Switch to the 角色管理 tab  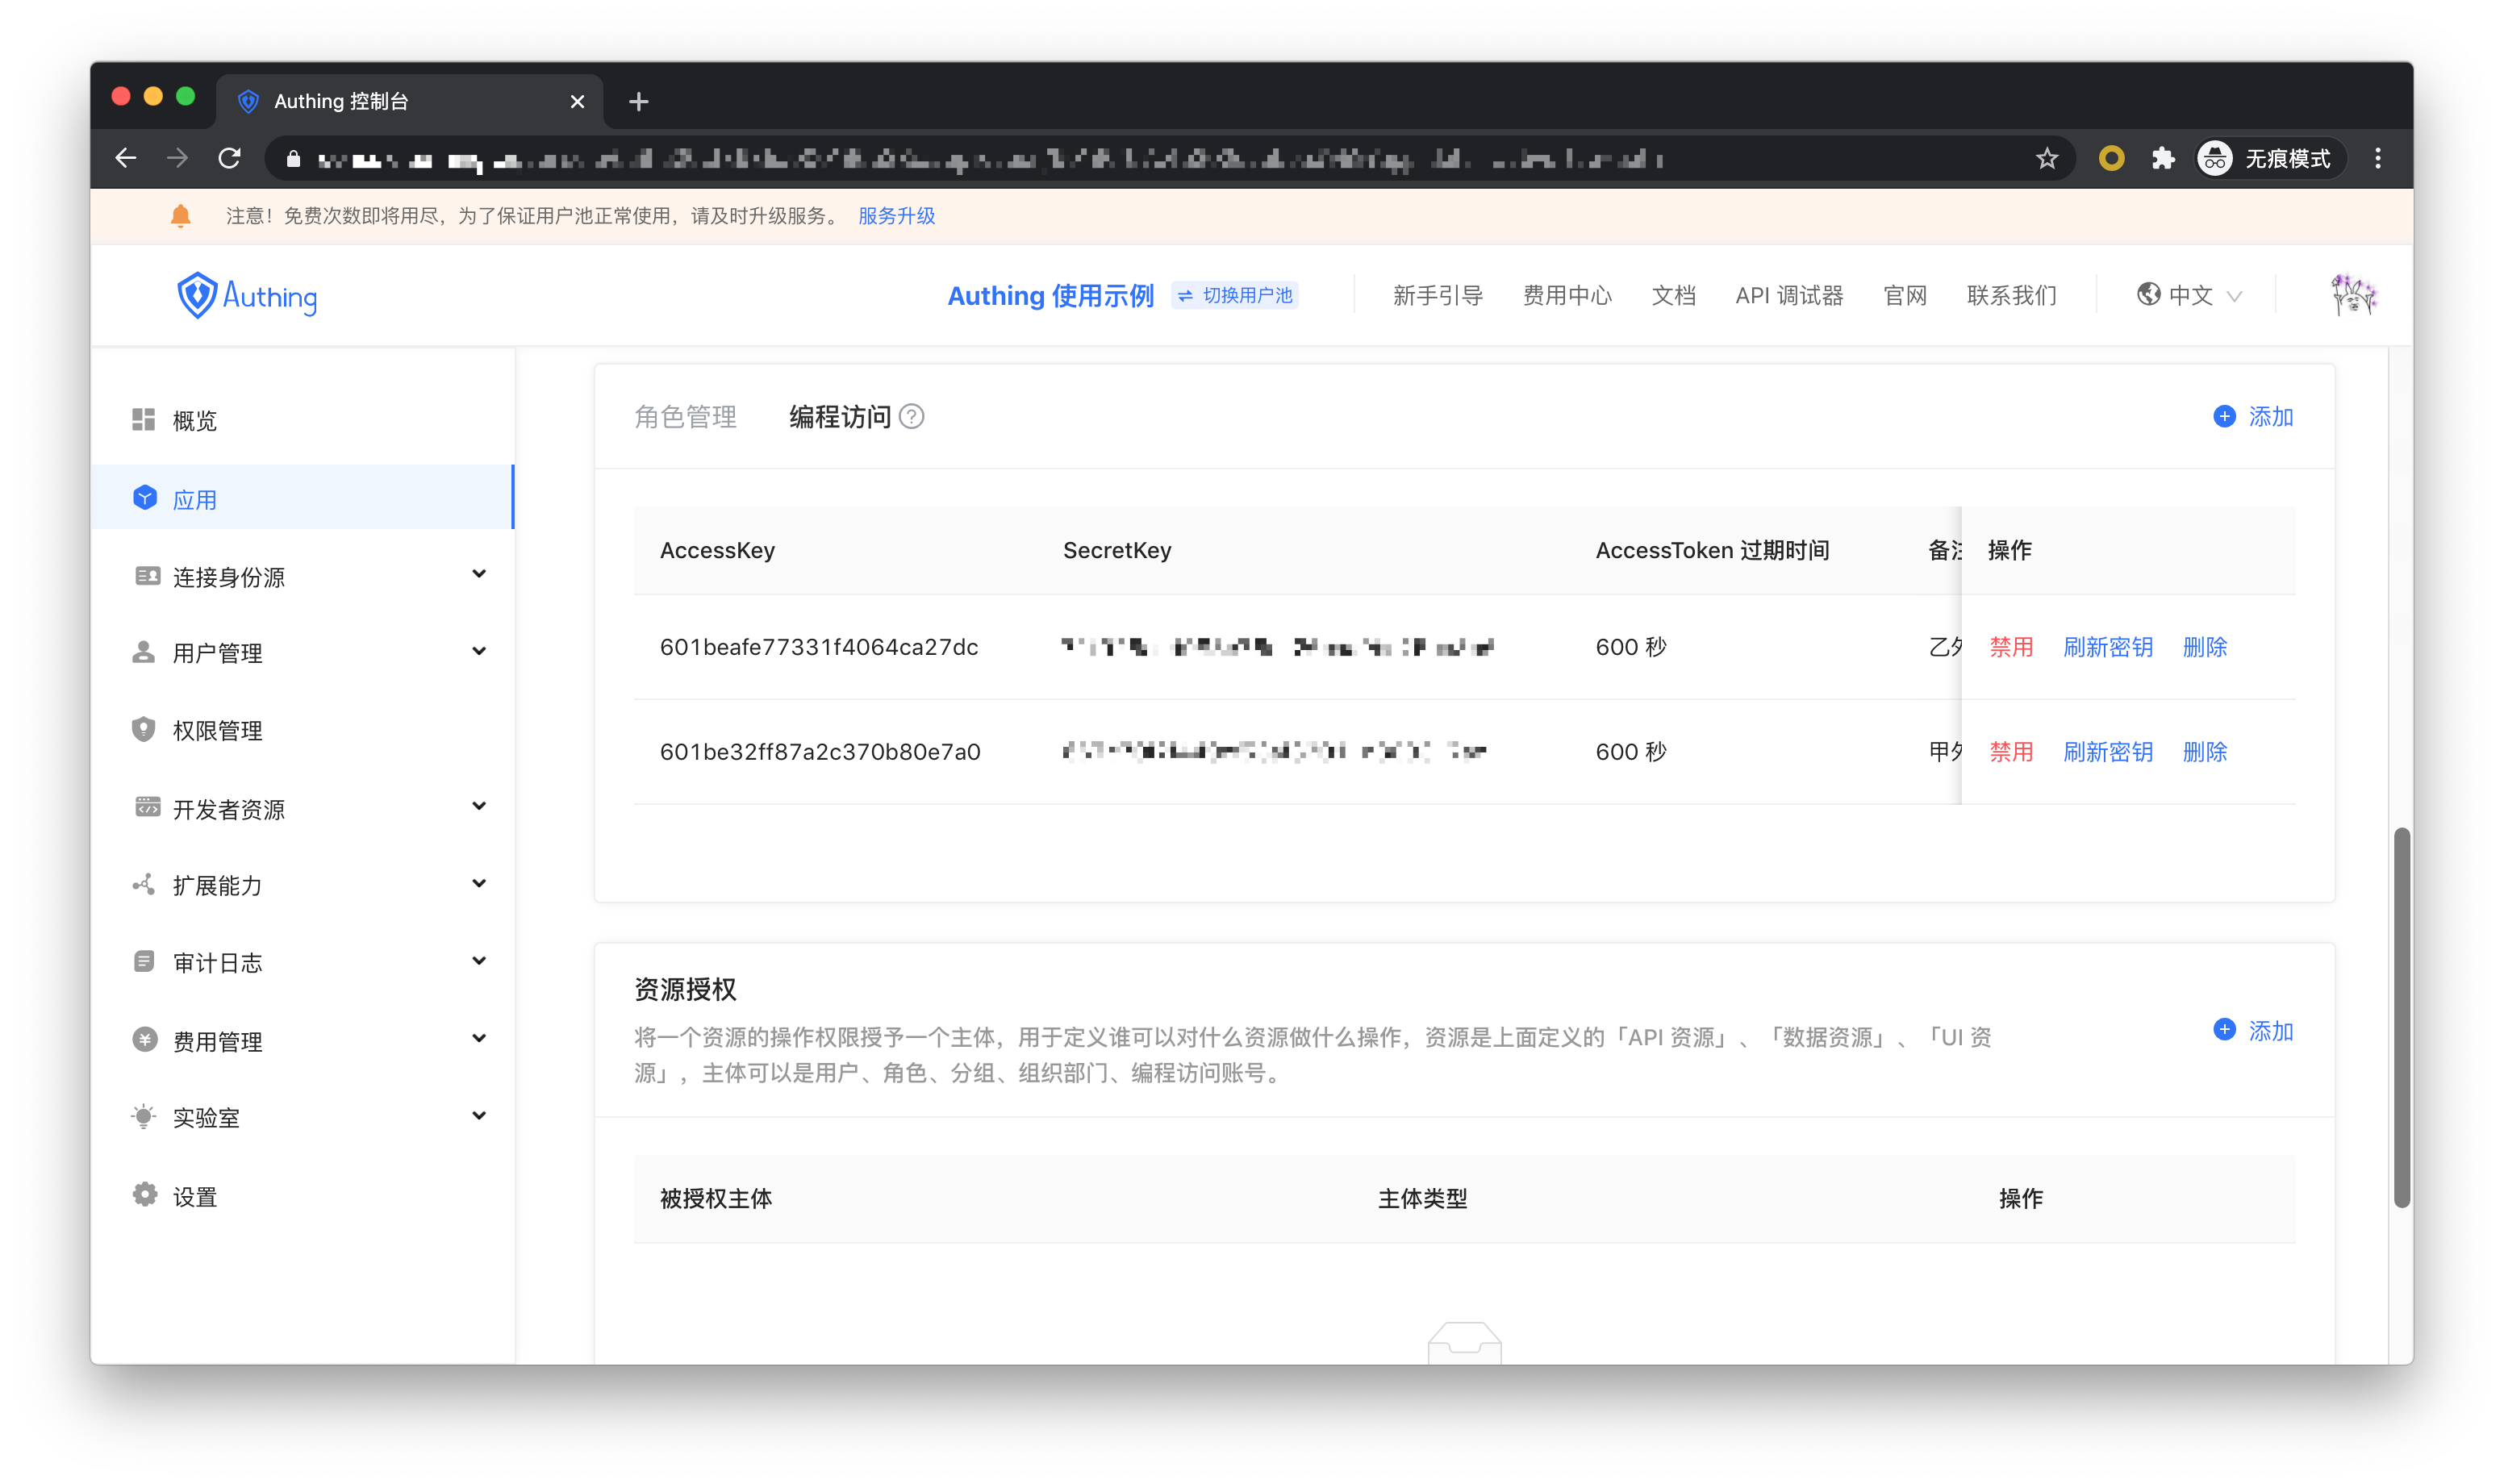click(686, 416)
